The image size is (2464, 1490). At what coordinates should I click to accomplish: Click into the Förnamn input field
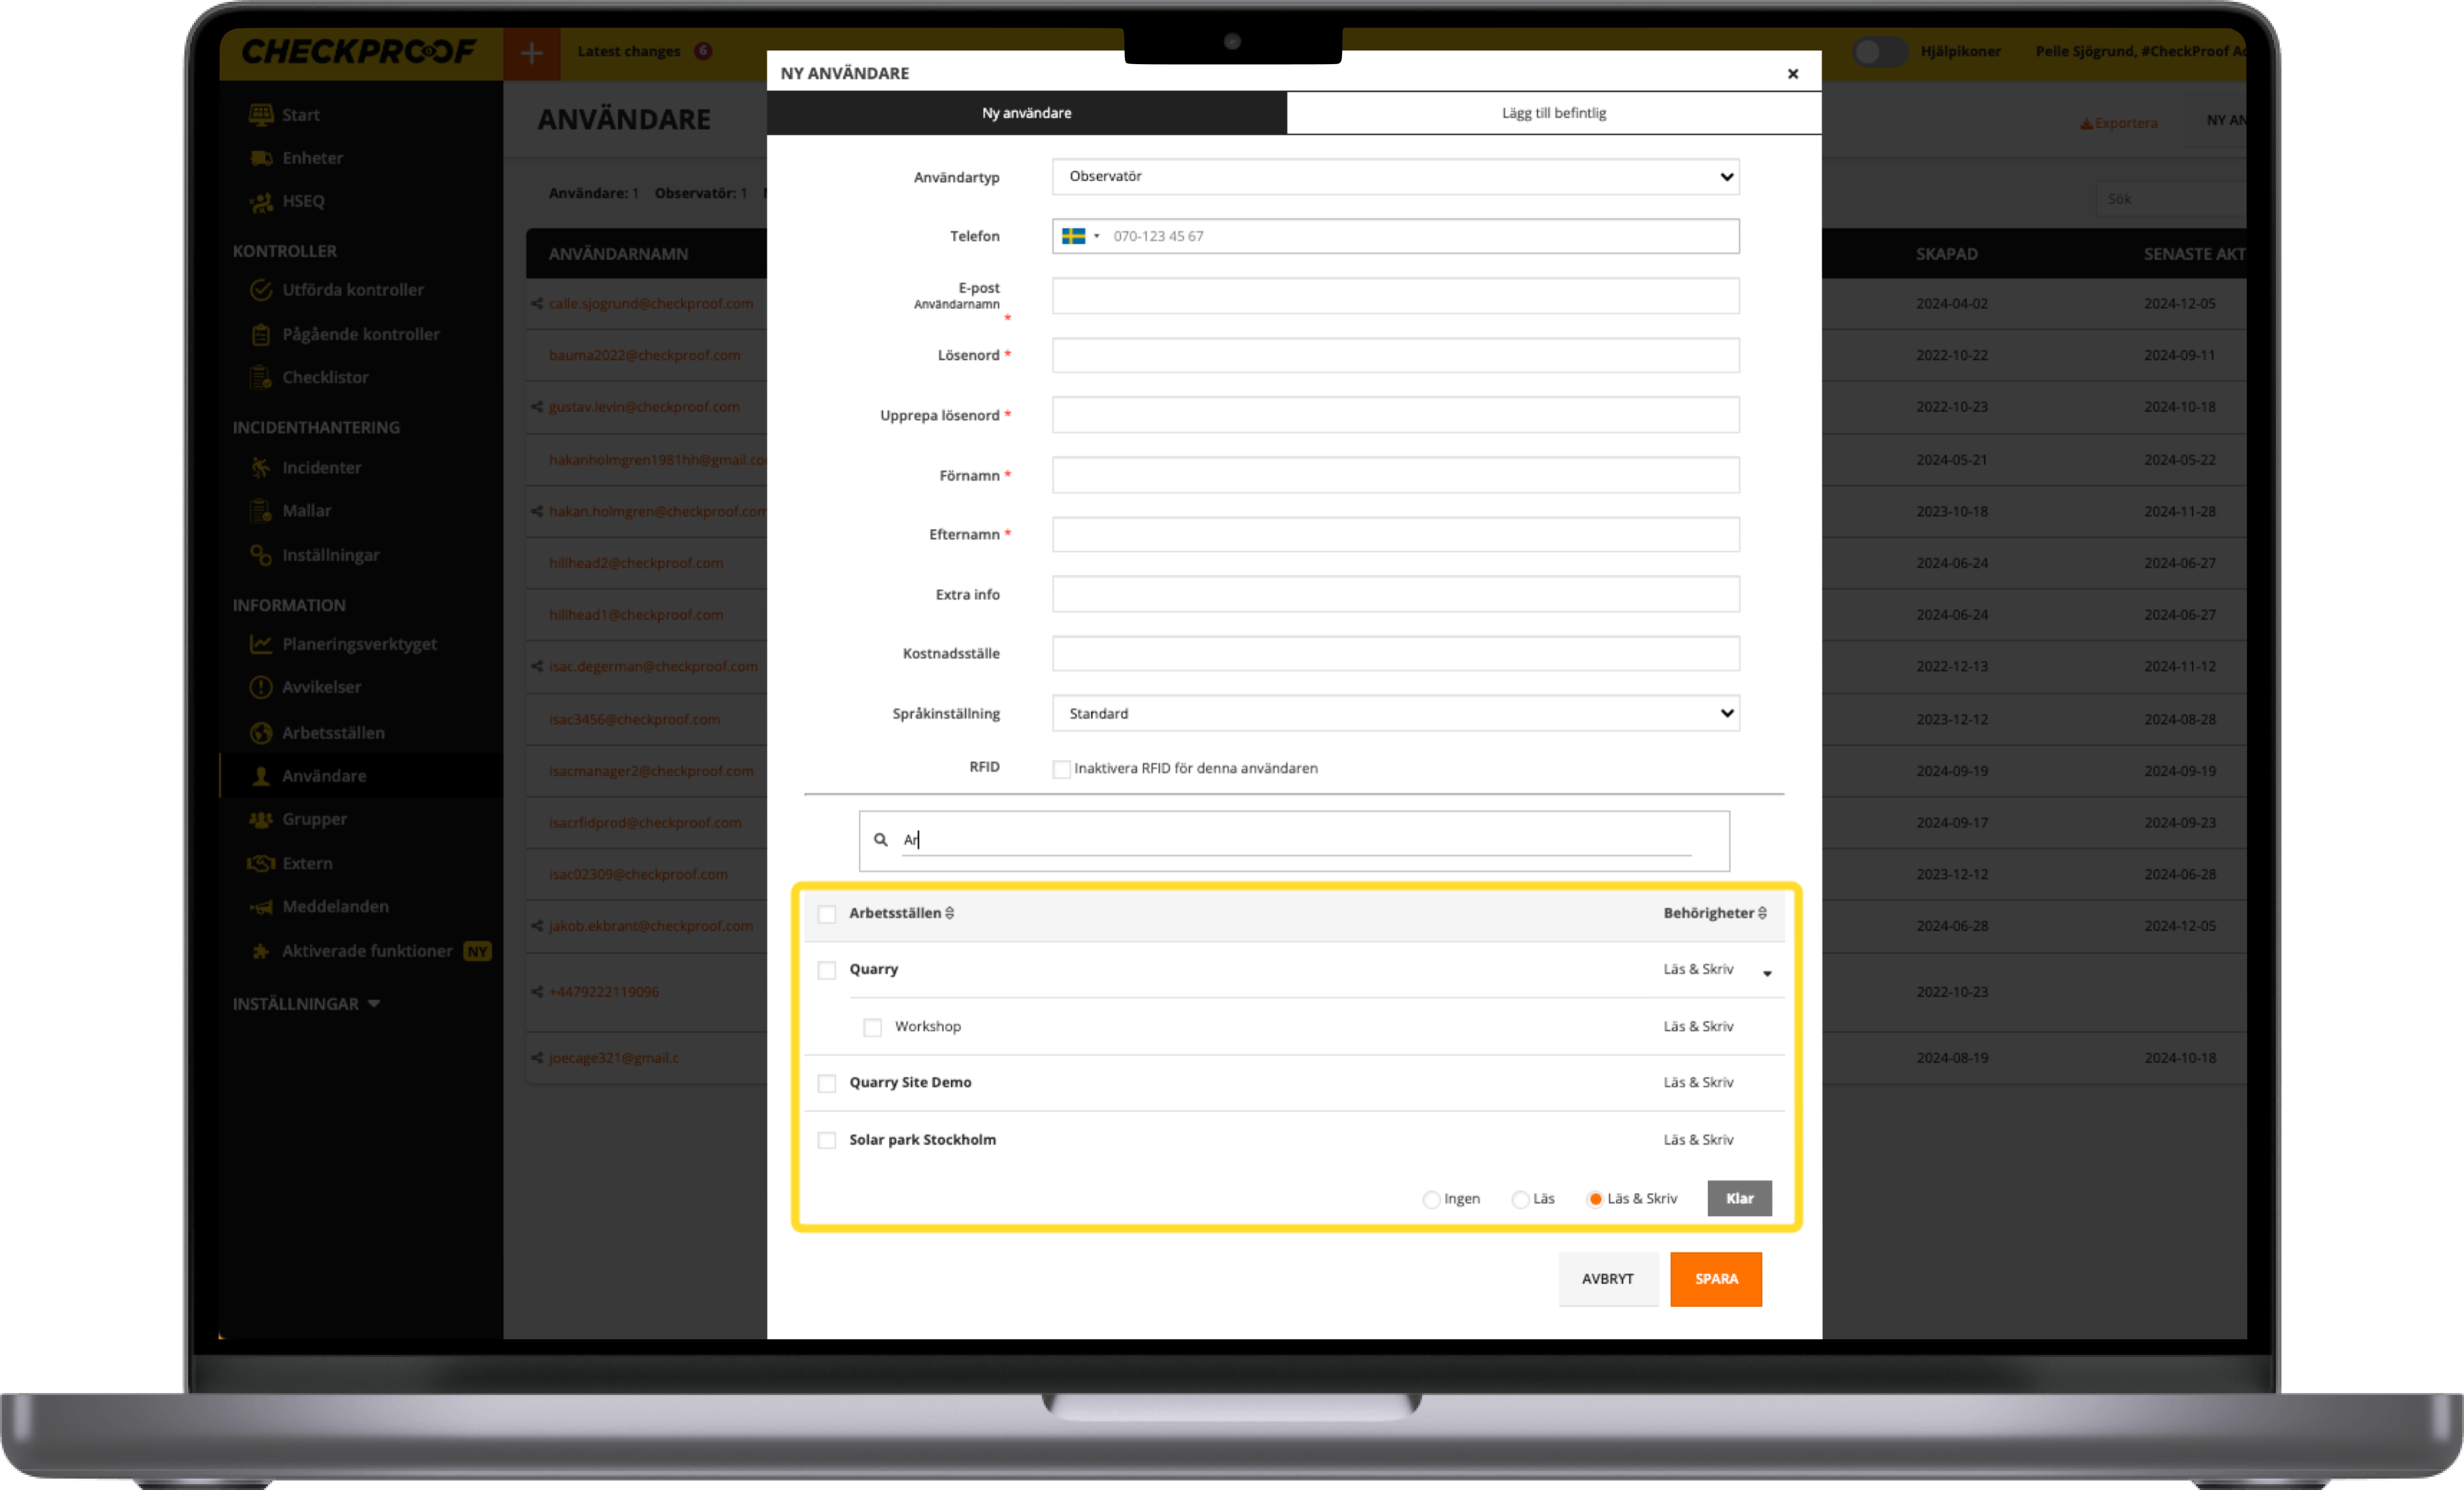point(1395,475)
